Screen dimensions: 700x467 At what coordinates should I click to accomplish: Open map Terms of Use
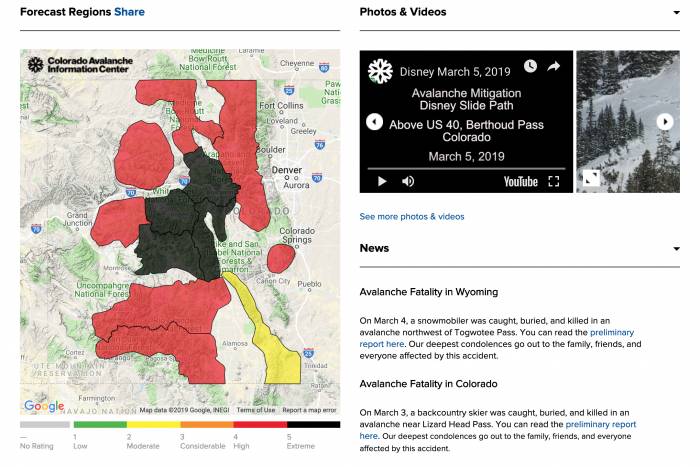pos(256,410)
